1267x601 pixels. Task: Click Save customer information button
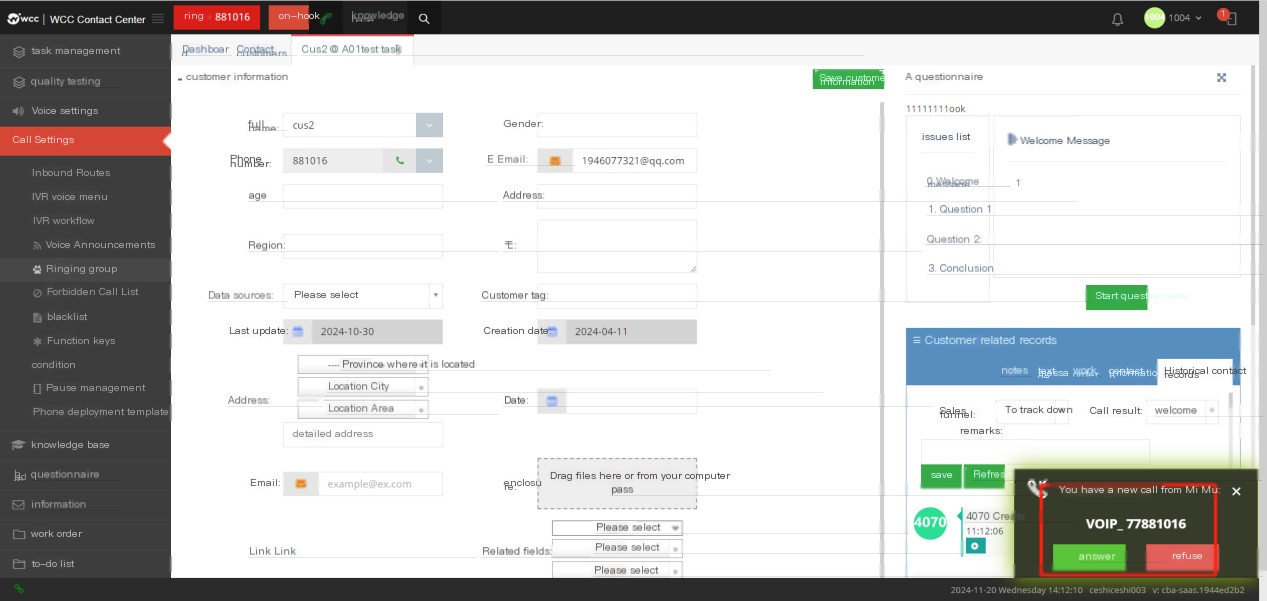[848, 79]
